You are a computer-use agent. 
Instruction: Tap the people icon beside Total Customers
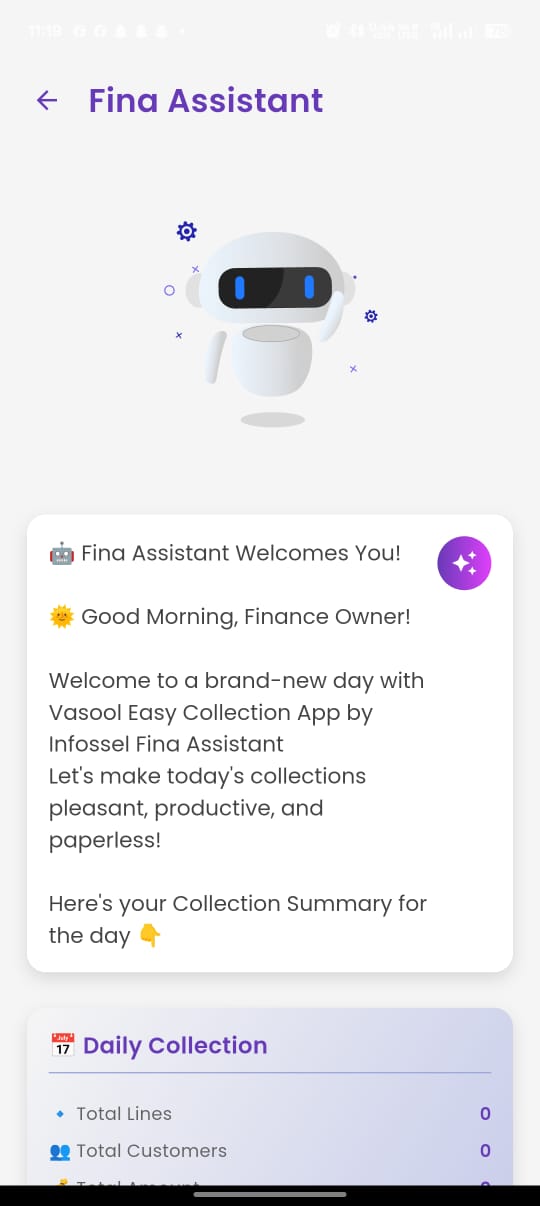(x=60, y=1151)
